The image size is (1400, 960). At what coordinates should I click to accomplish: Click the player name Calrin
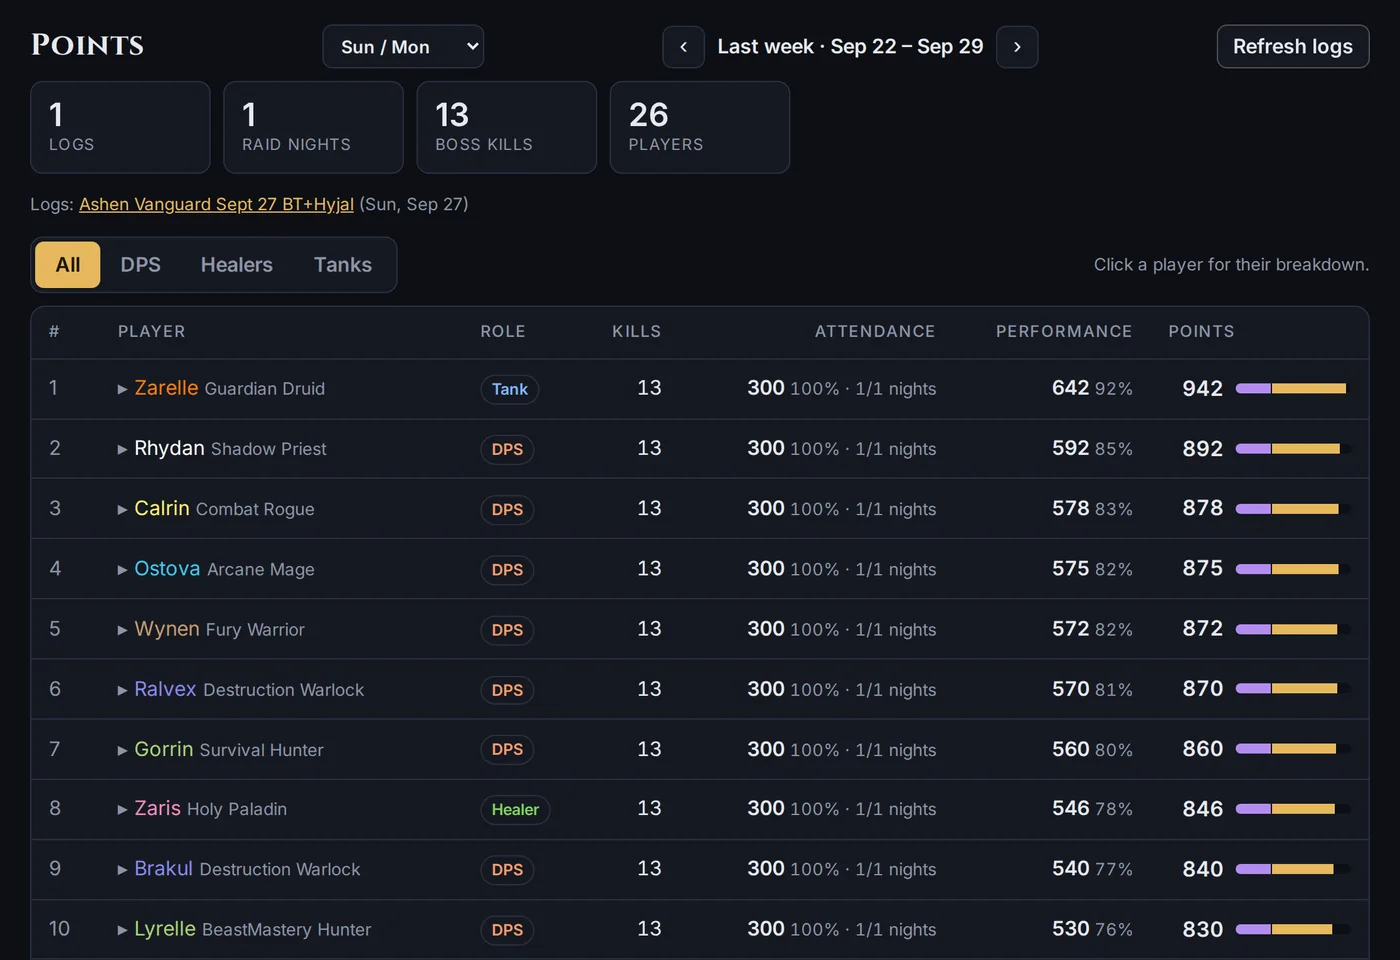tap(162, 508)
